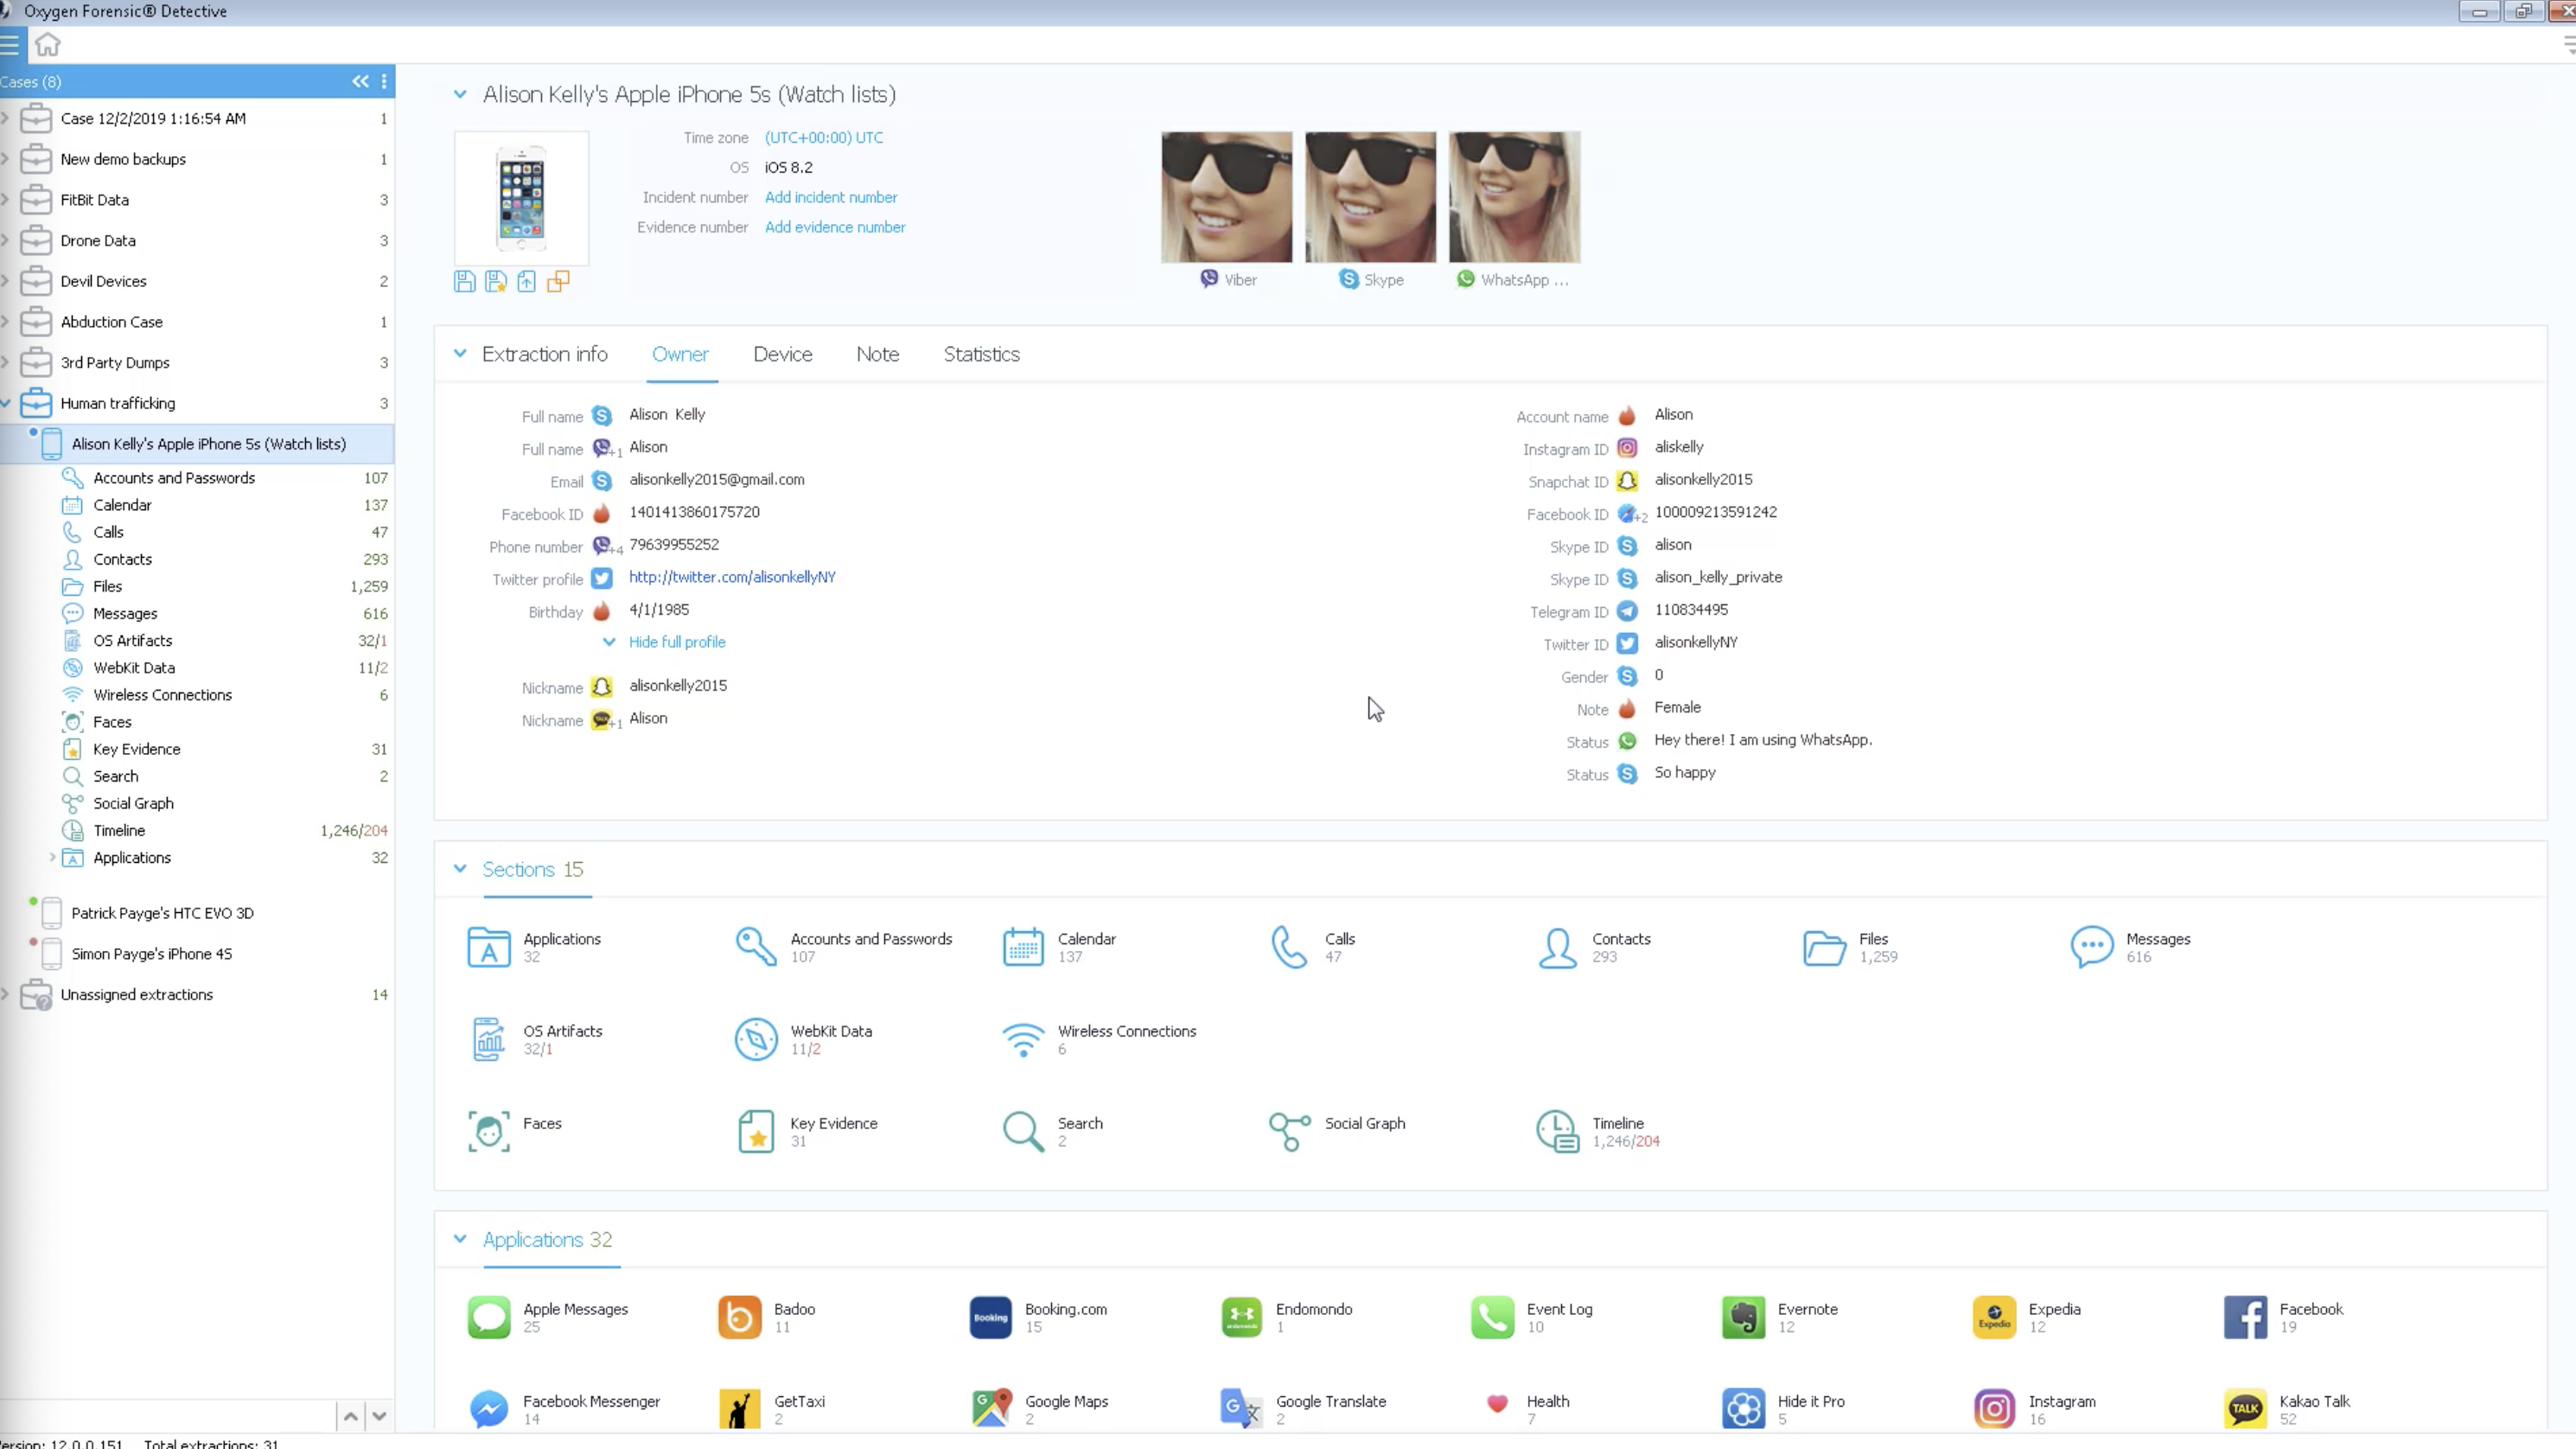Open Facebook application

(2284, 1317)
